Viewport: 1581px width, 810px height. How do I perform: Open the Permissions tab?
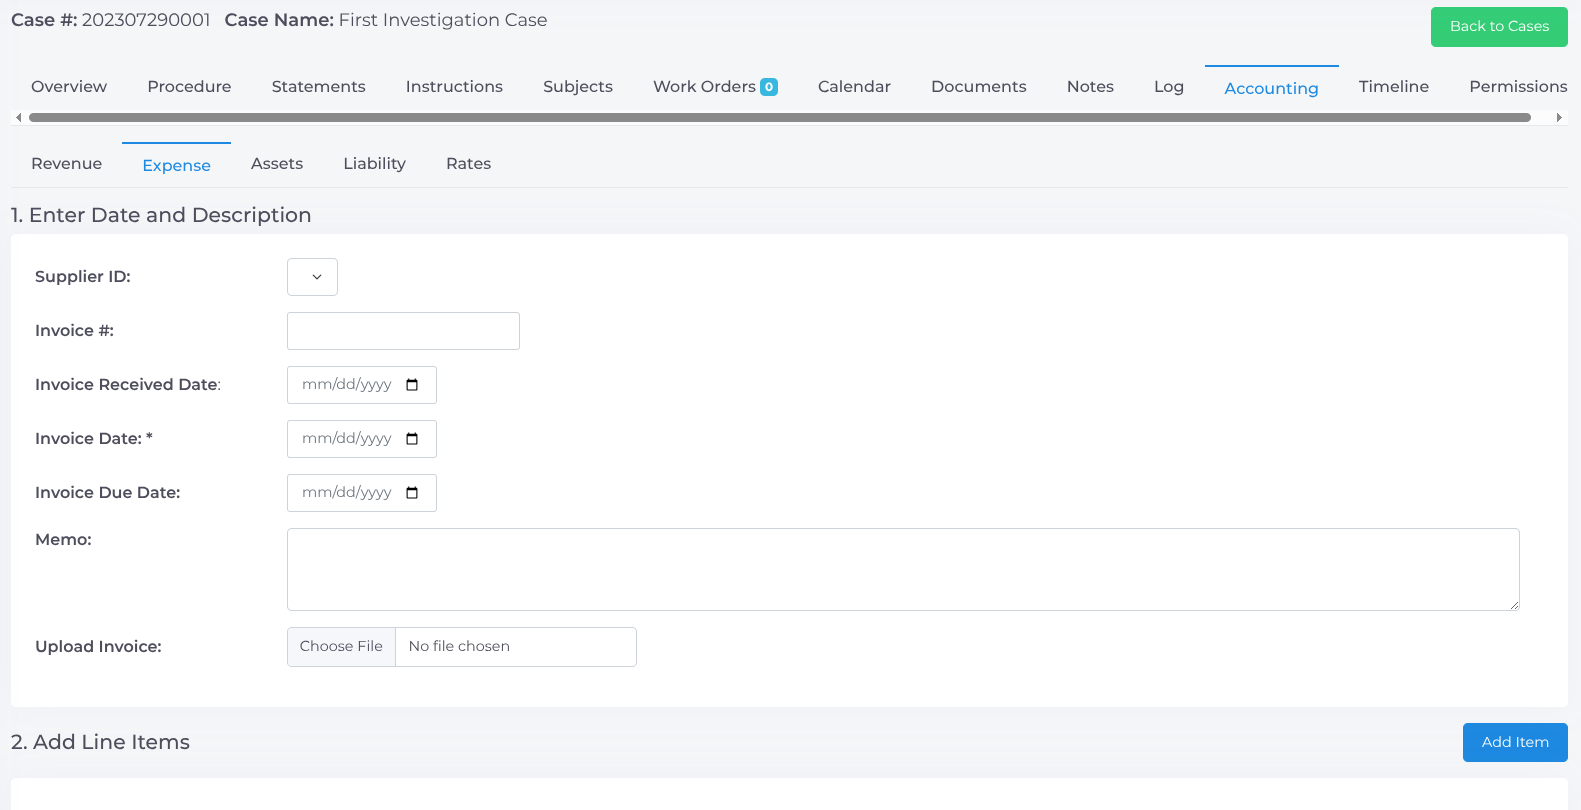coord(1518,87)
